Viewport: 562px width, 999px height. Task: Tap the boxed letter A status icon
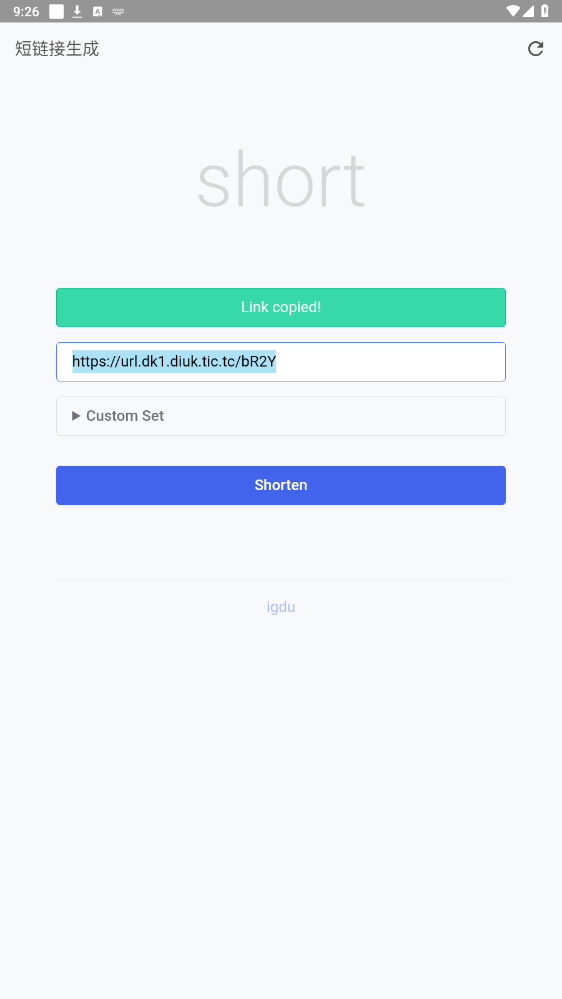click(97, 11)
